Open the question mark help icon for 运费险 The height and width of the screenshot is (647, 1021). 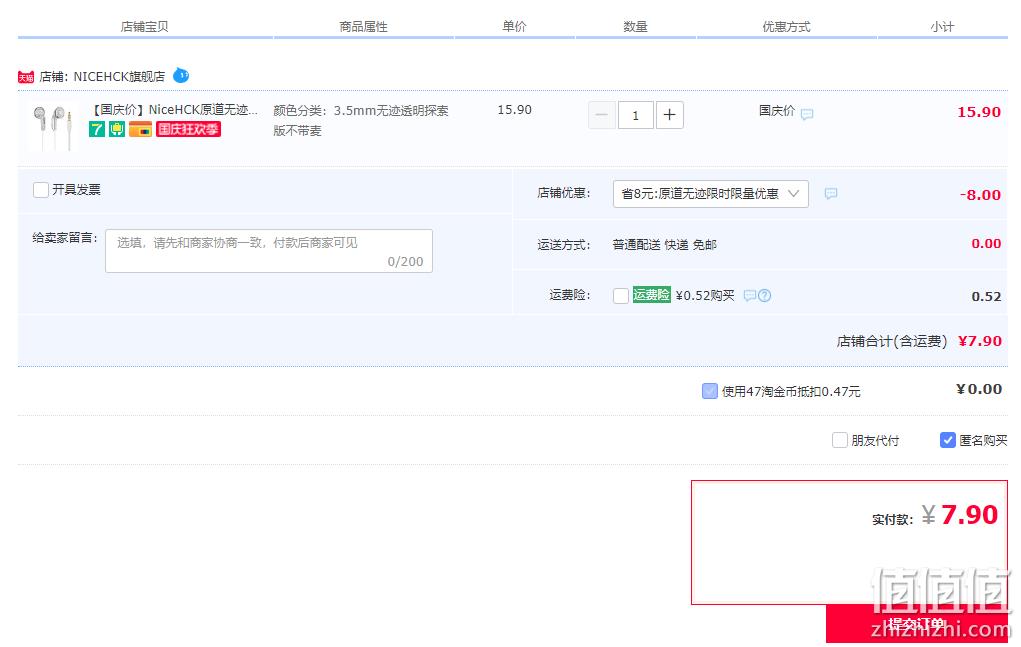(765, 296)
